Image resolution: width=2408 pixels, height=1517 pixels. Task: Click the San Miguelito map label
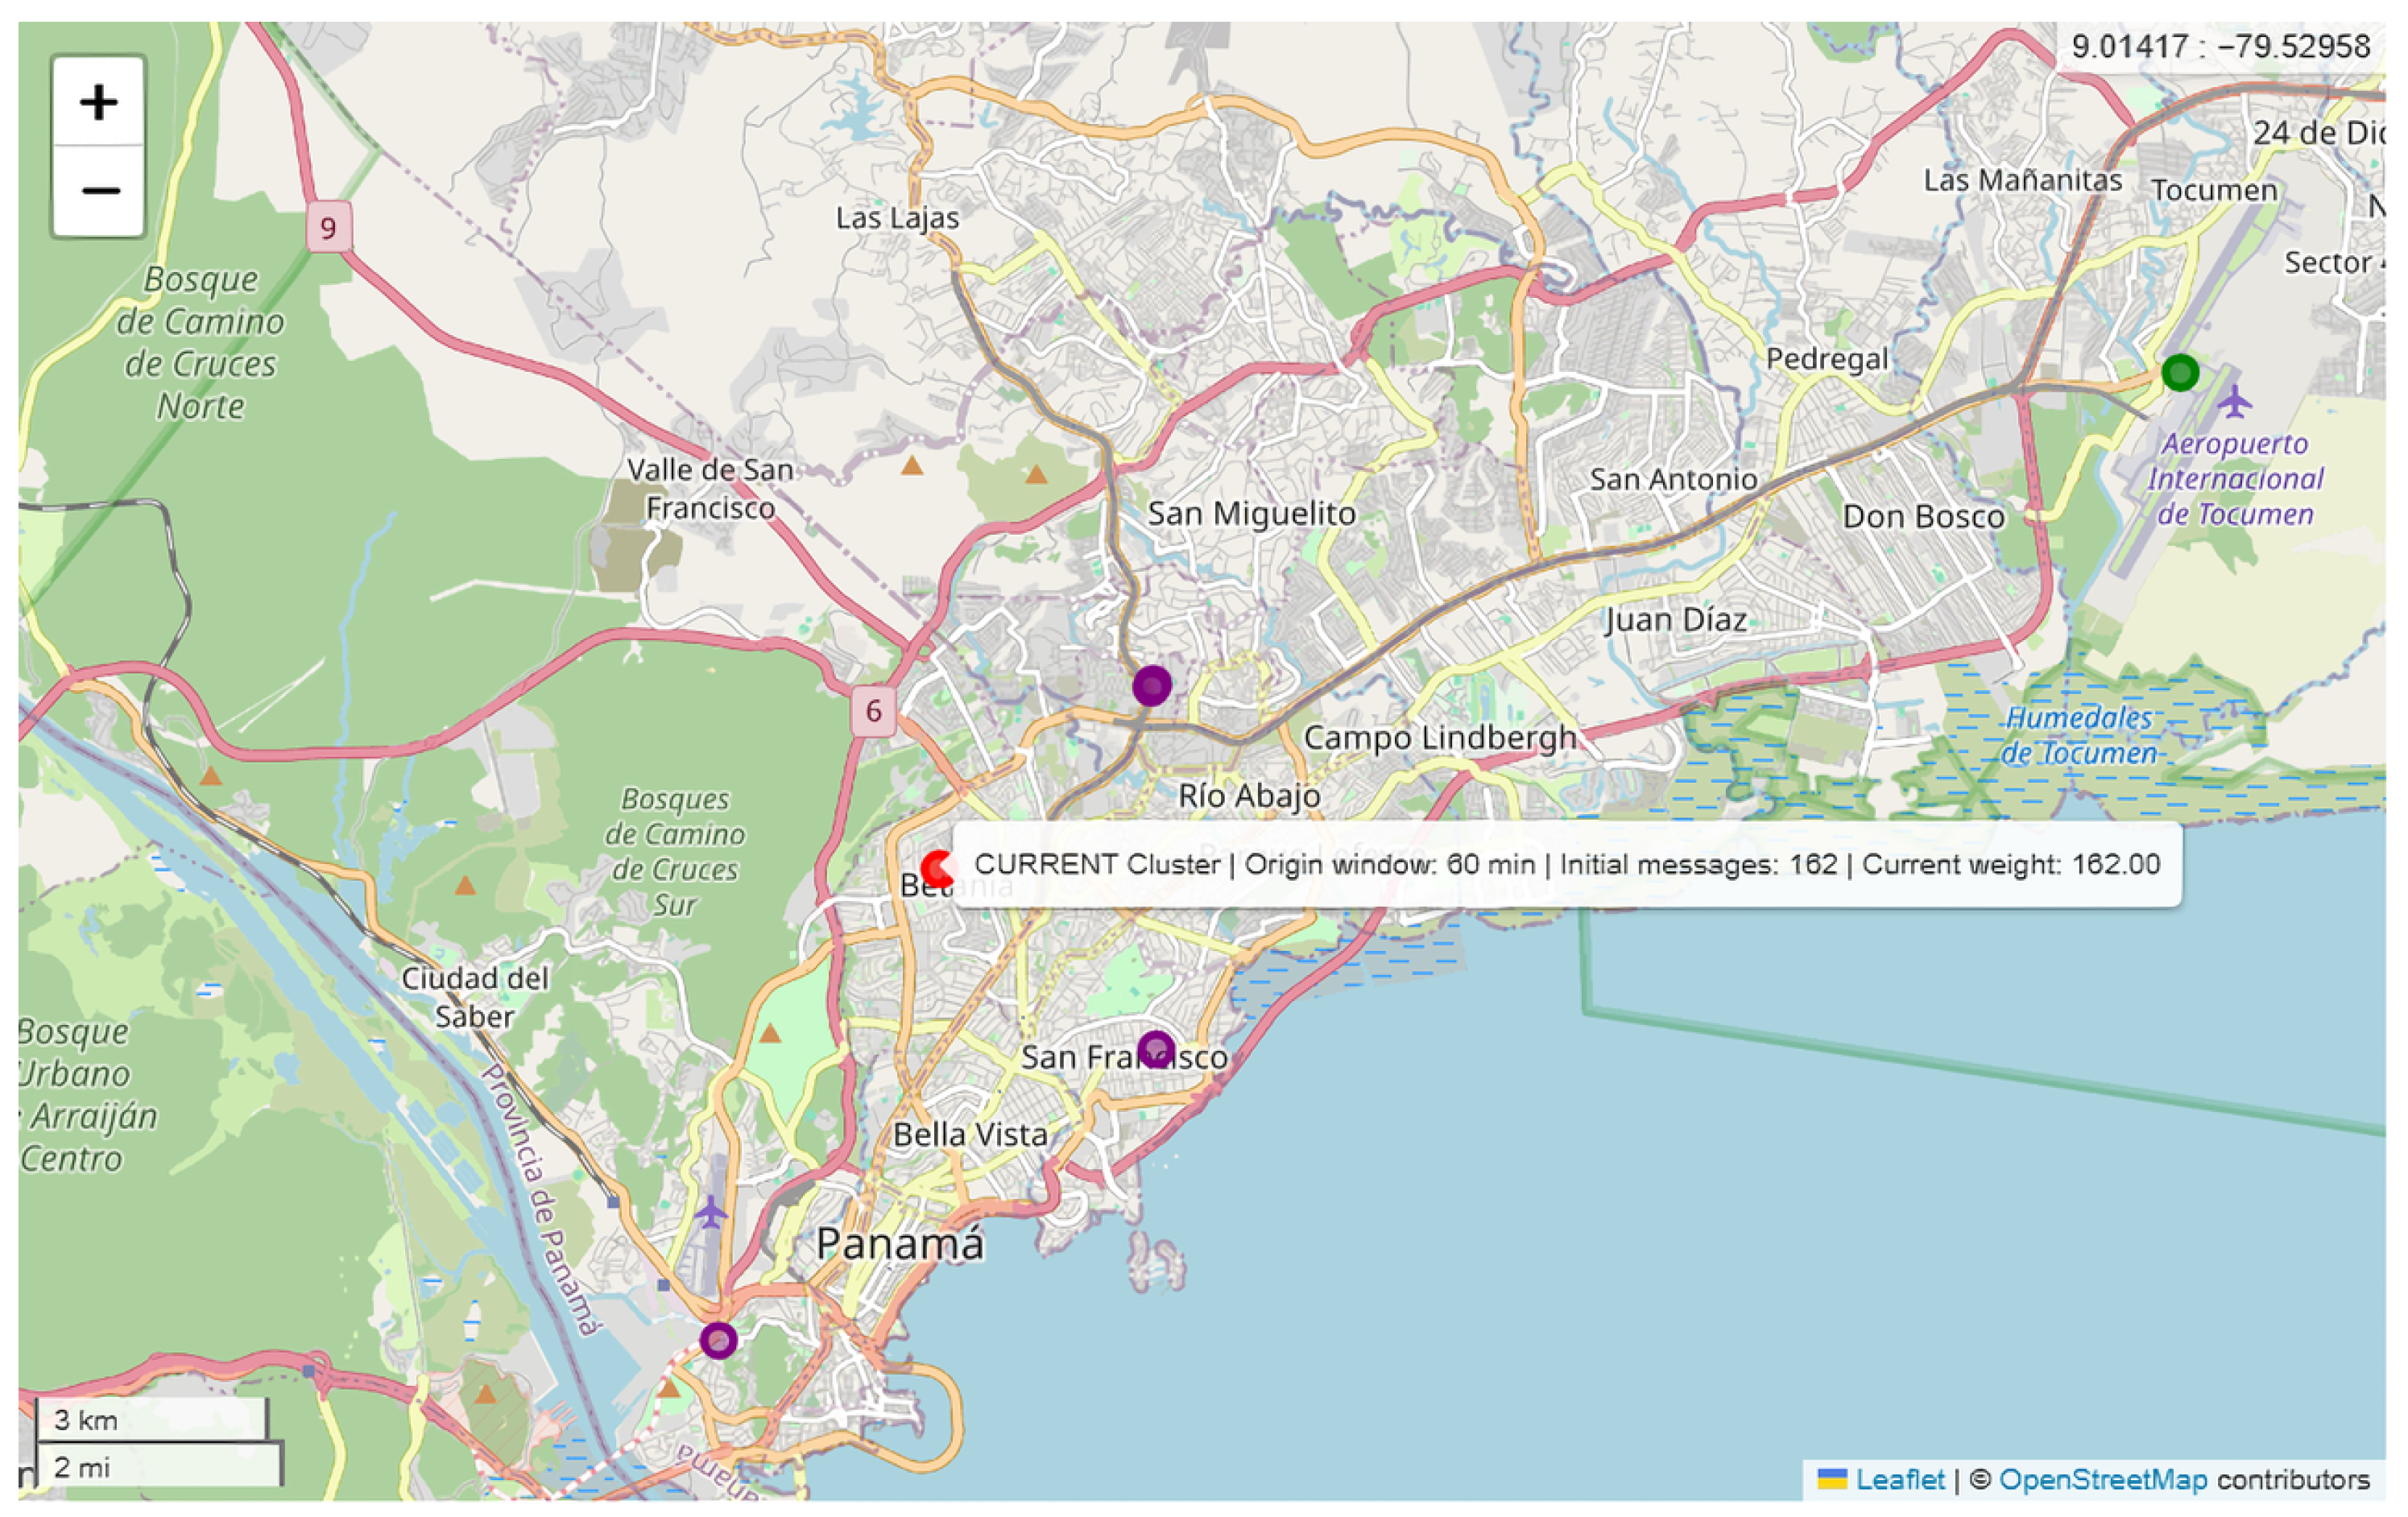1251,514
